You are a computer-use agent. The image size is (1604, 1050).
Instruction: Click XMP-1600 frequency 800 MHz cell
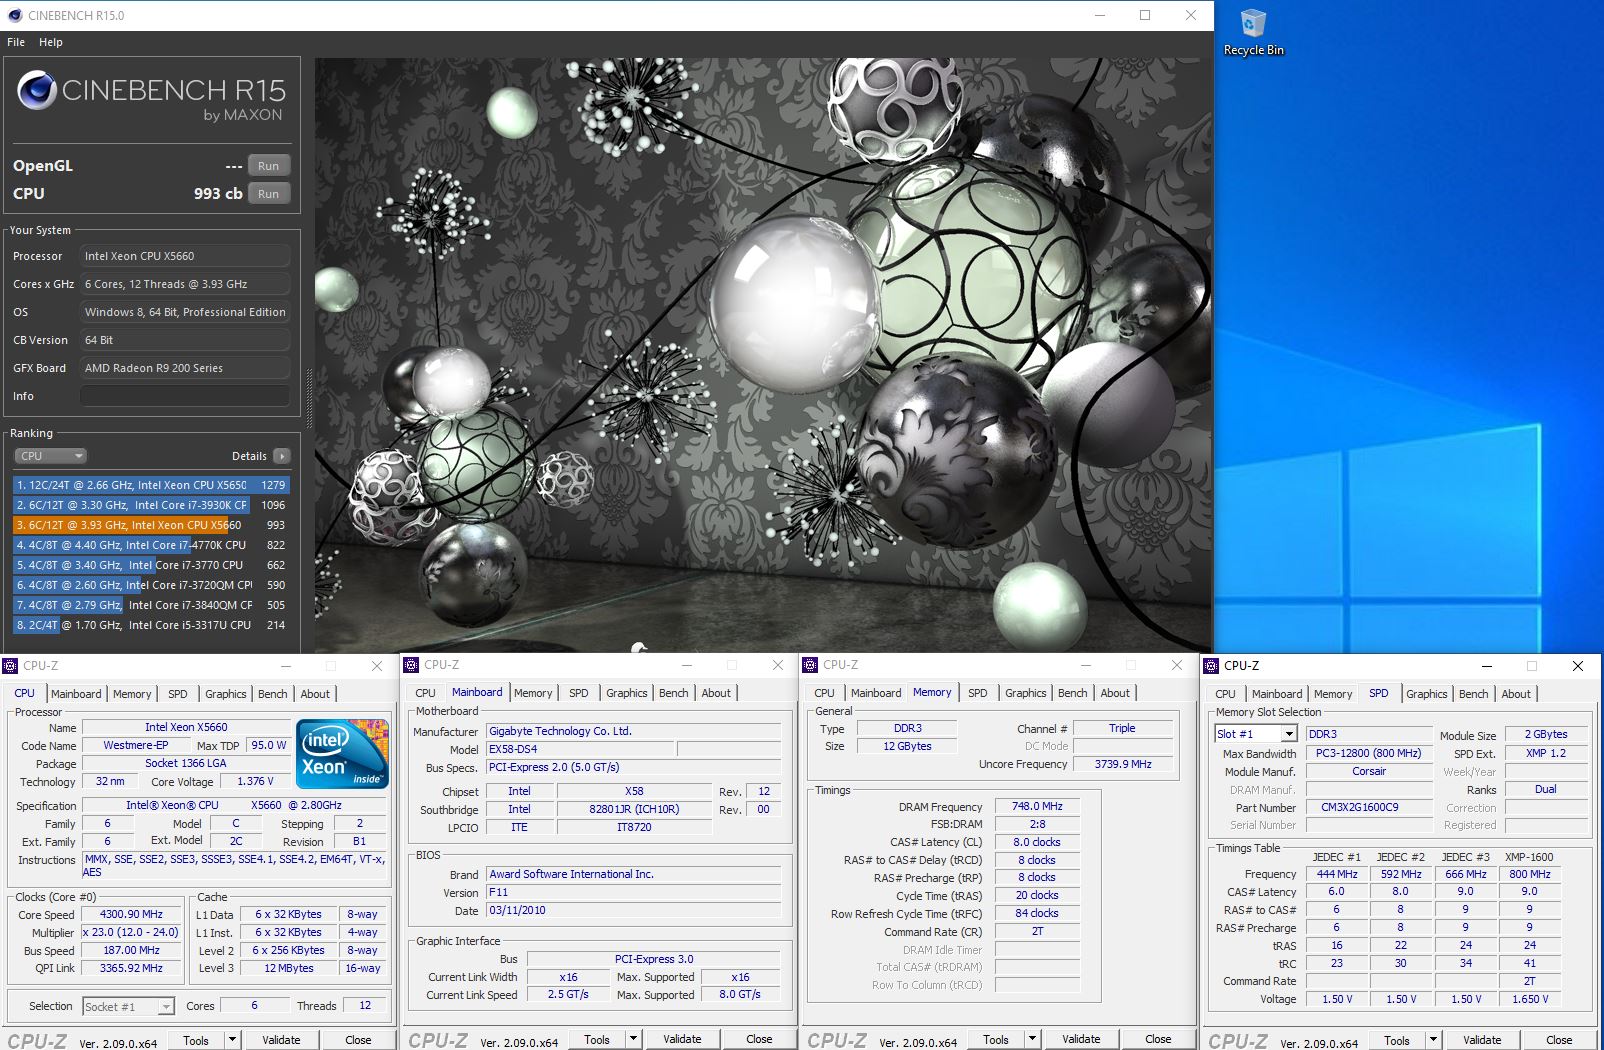[1530, 874]
